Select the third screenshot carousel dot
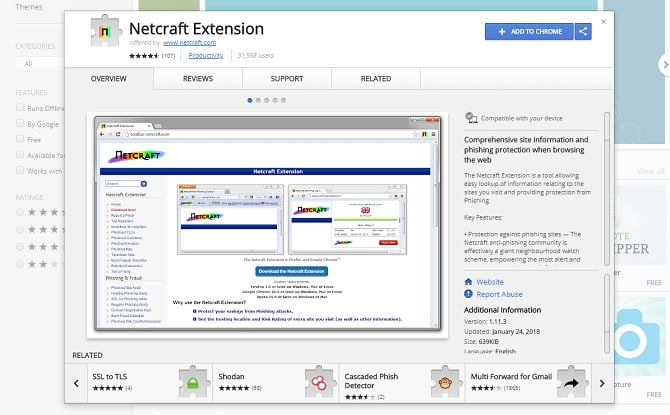 (x=267, y=100)
